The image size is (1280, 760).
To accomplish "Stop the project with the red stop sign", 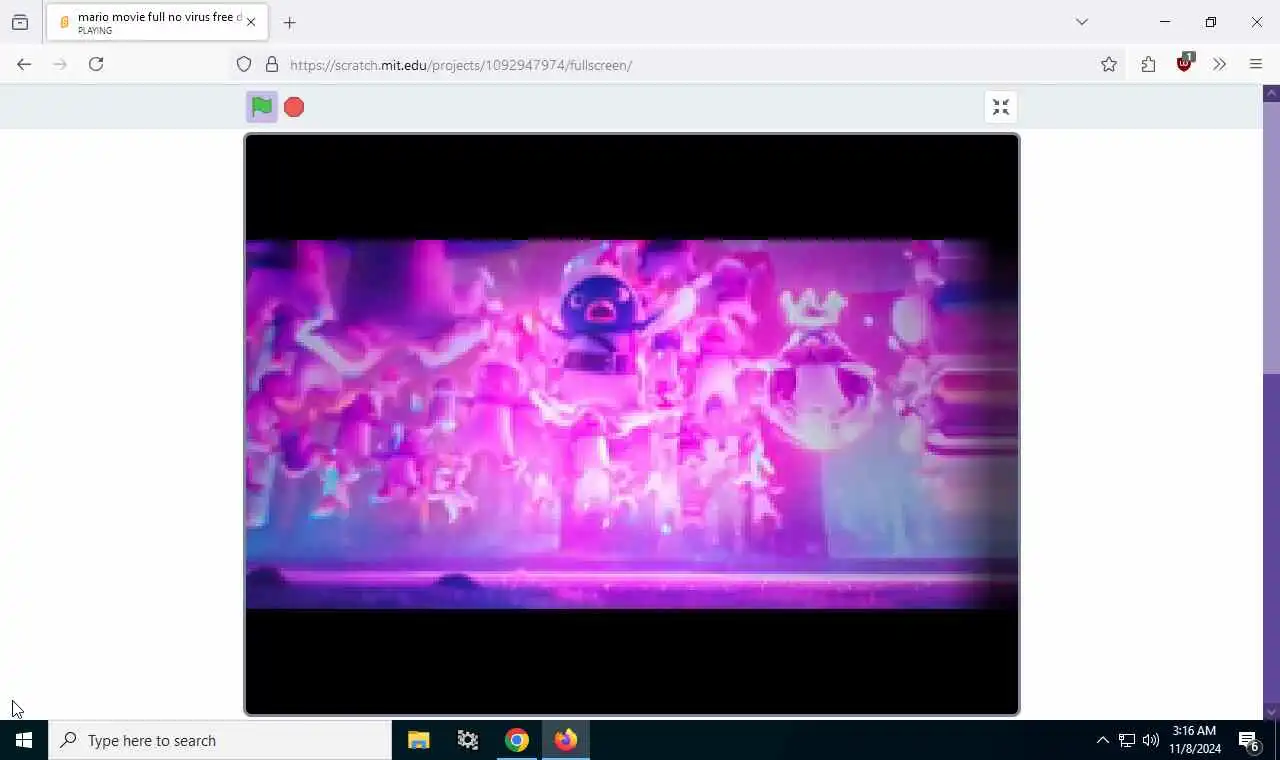I will click(x=294, y=107).
